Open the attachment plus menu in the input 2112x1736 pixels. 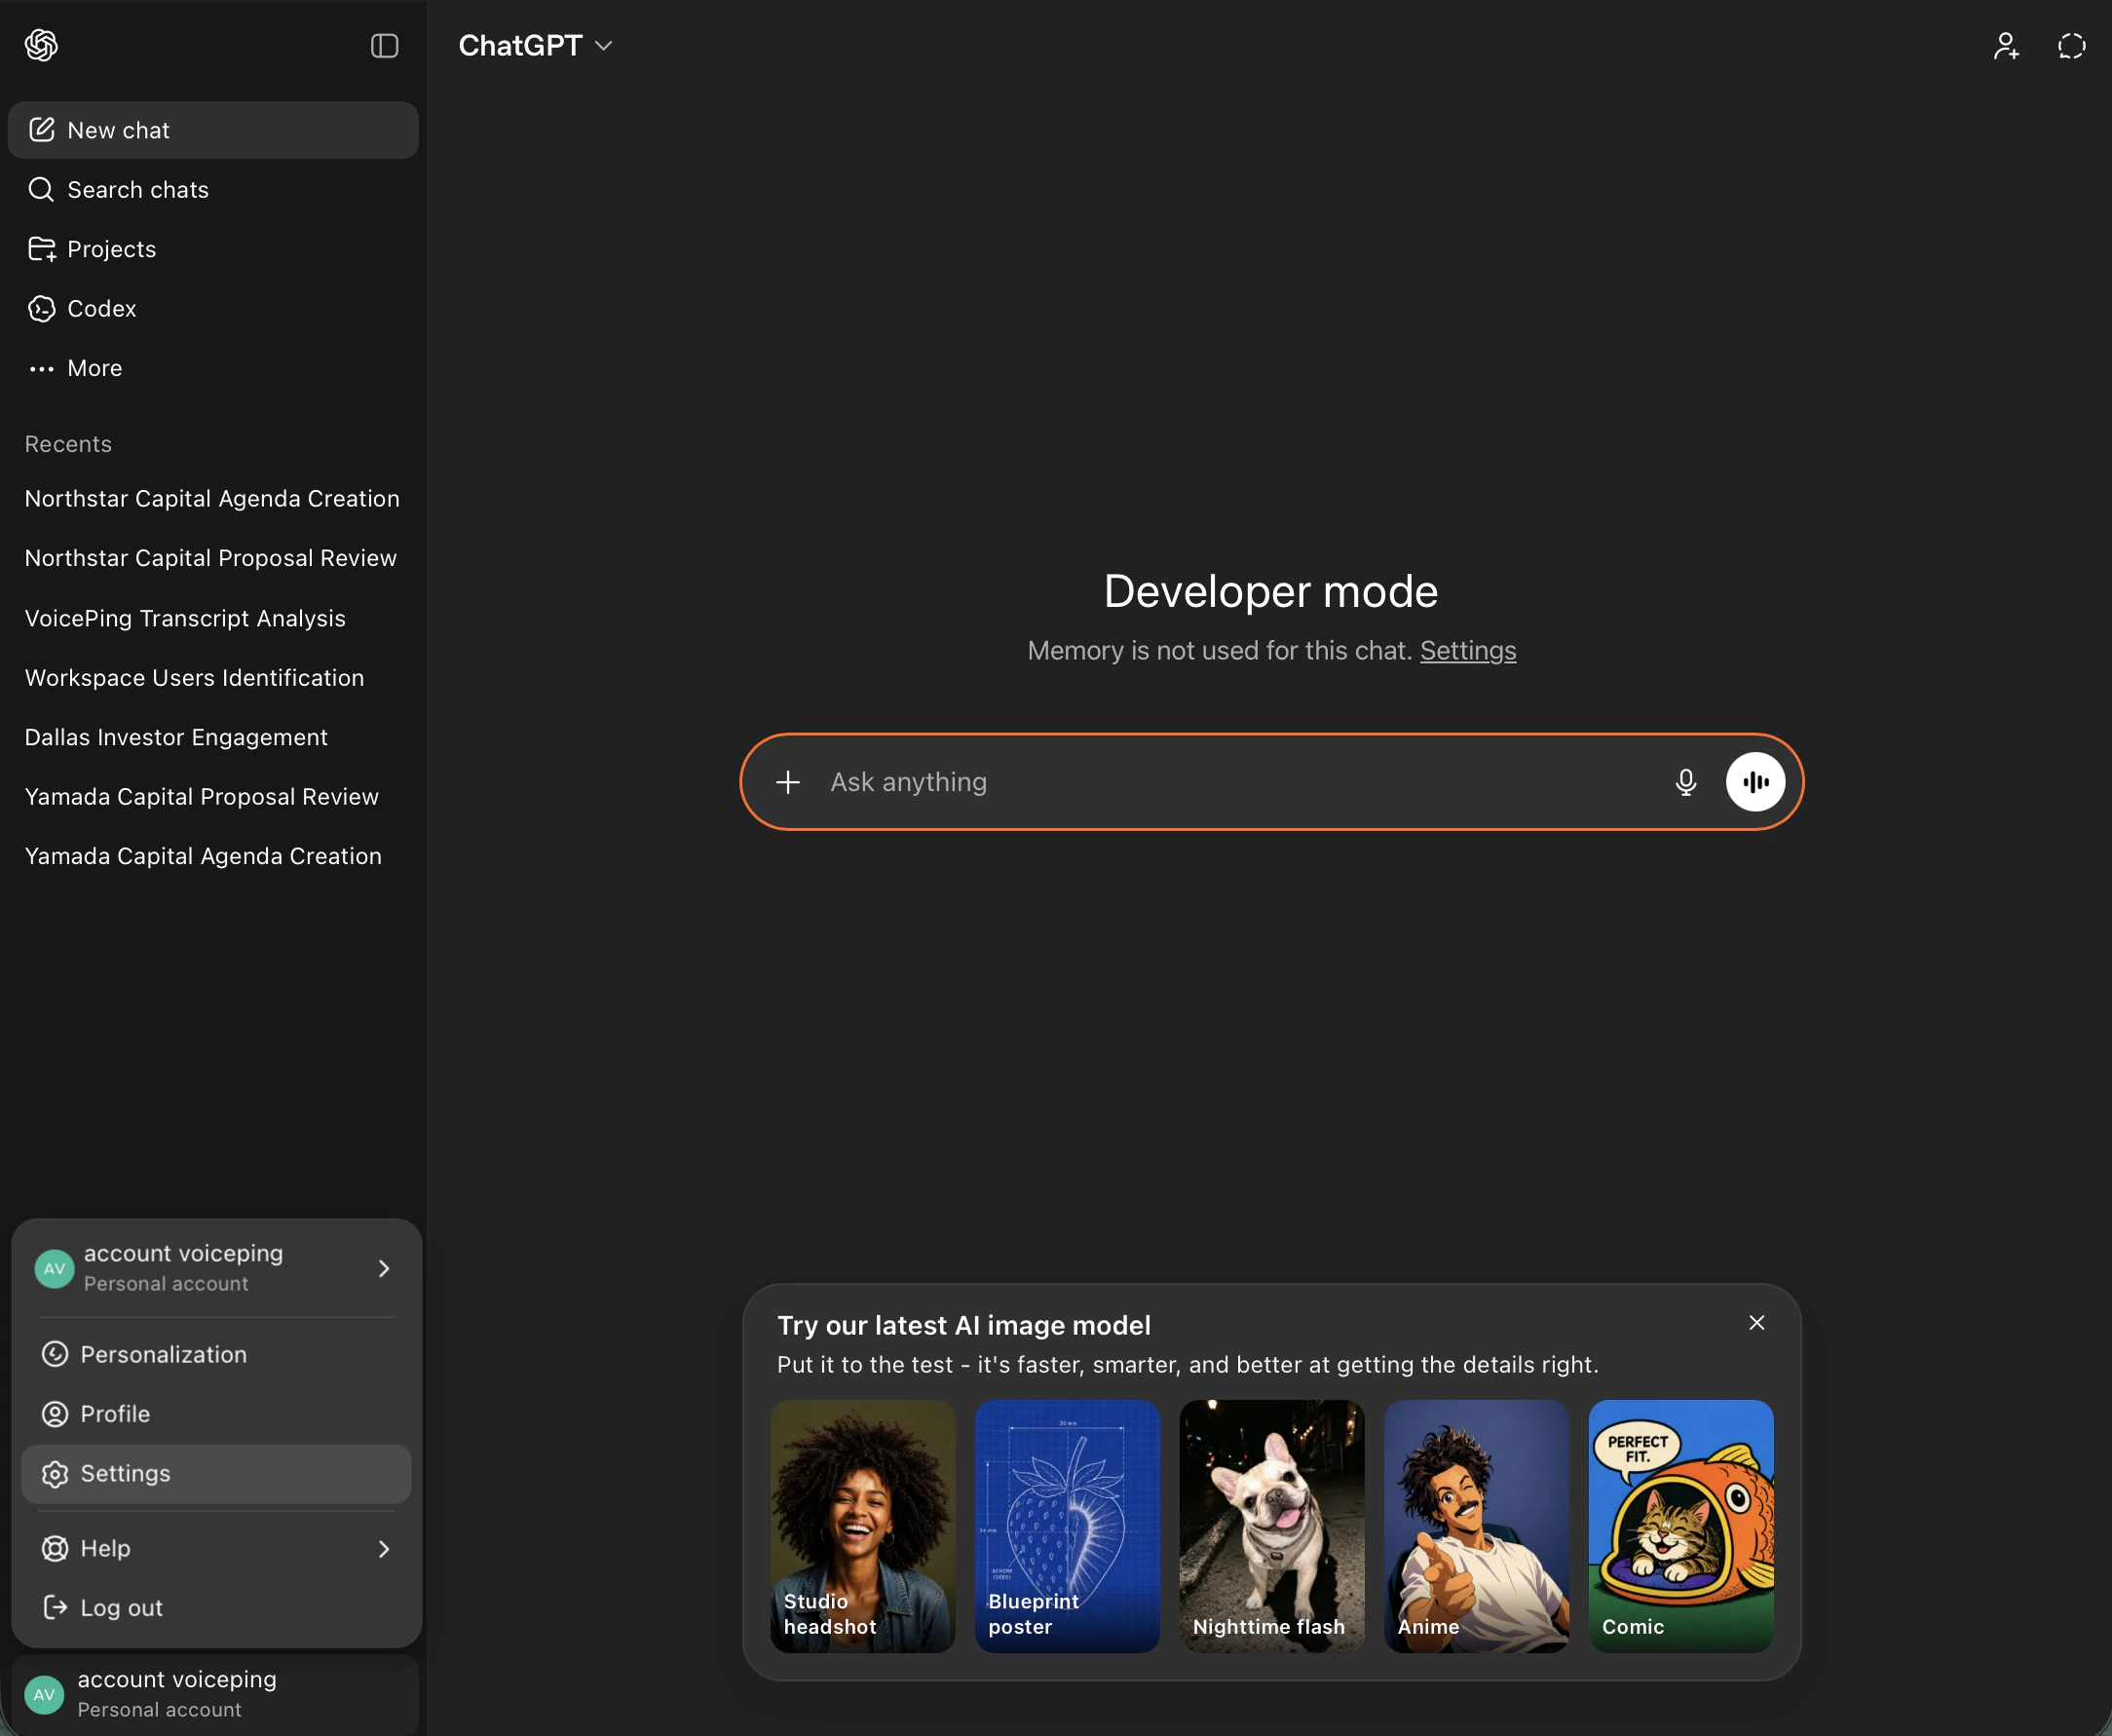click(789, 782)
